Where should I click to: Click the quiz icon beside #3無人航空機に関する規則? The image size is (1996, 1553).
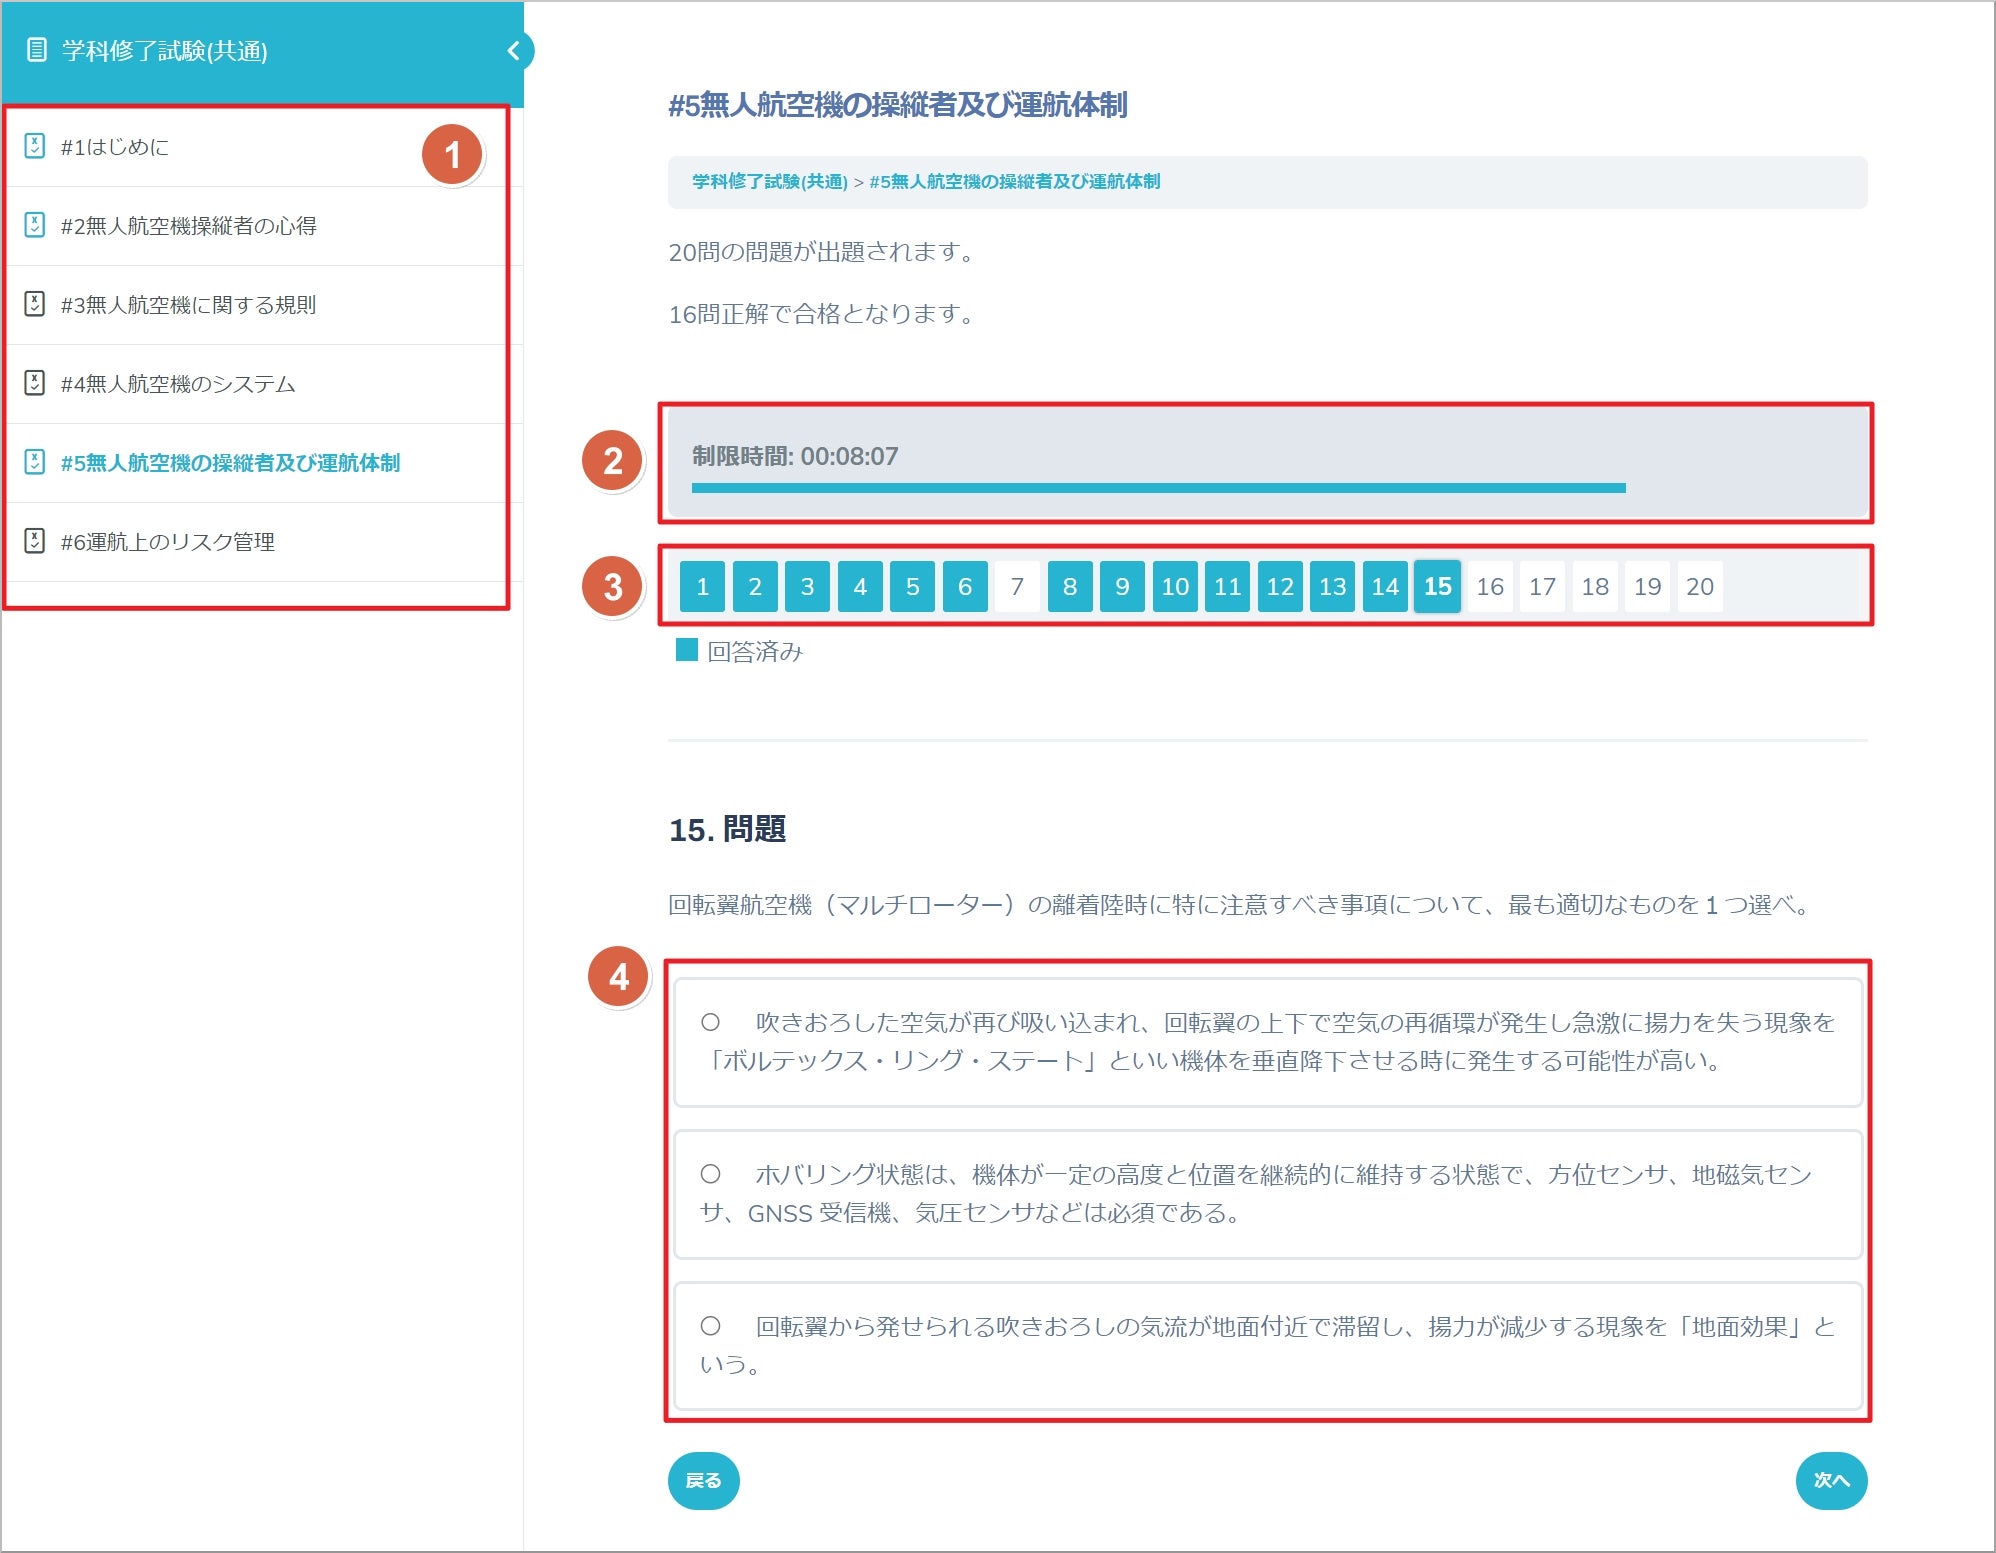(35, 304)
